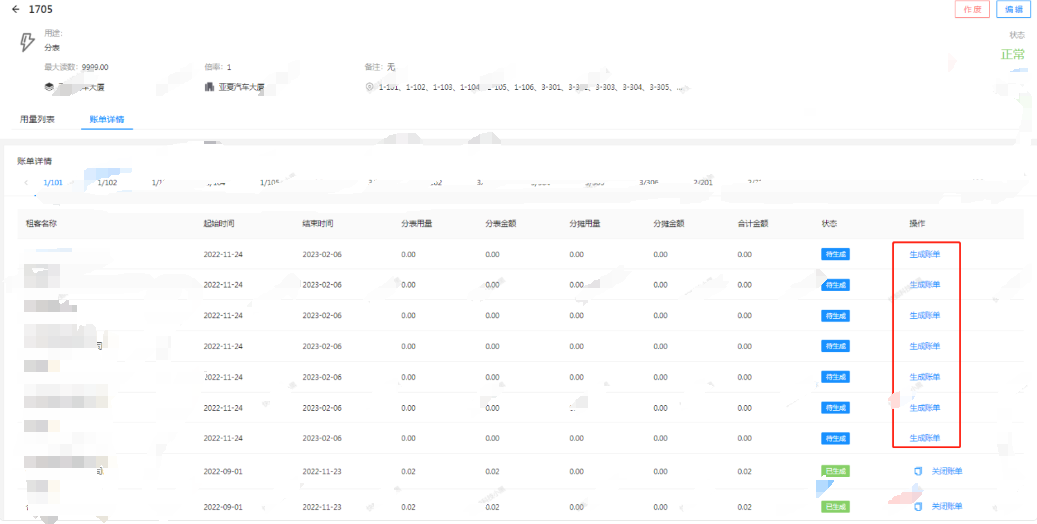Click the building icon beside 亚夏汽车大厦
This screenshot has height=524, width=1037.
209,87
